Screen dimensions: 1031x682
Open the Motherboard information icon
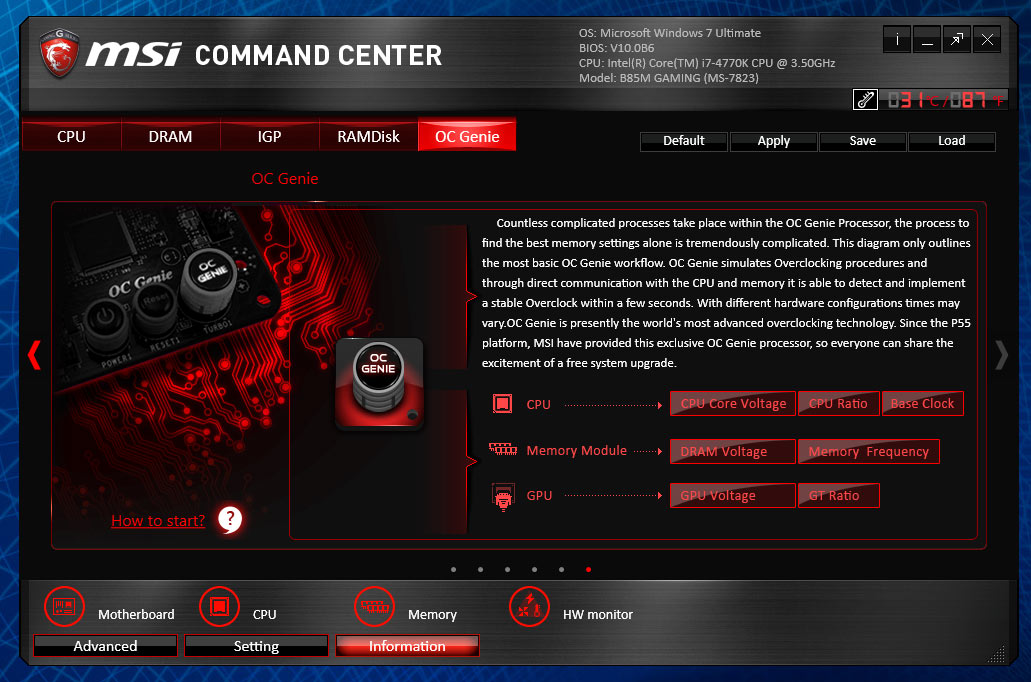(64, 606)
